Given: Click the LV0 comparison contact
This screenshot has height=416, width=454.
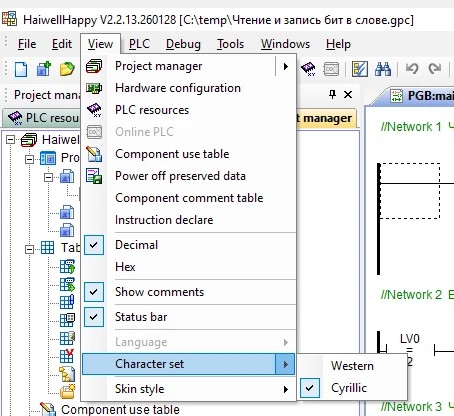Looking at the screenshot, I should coord(410,350).
